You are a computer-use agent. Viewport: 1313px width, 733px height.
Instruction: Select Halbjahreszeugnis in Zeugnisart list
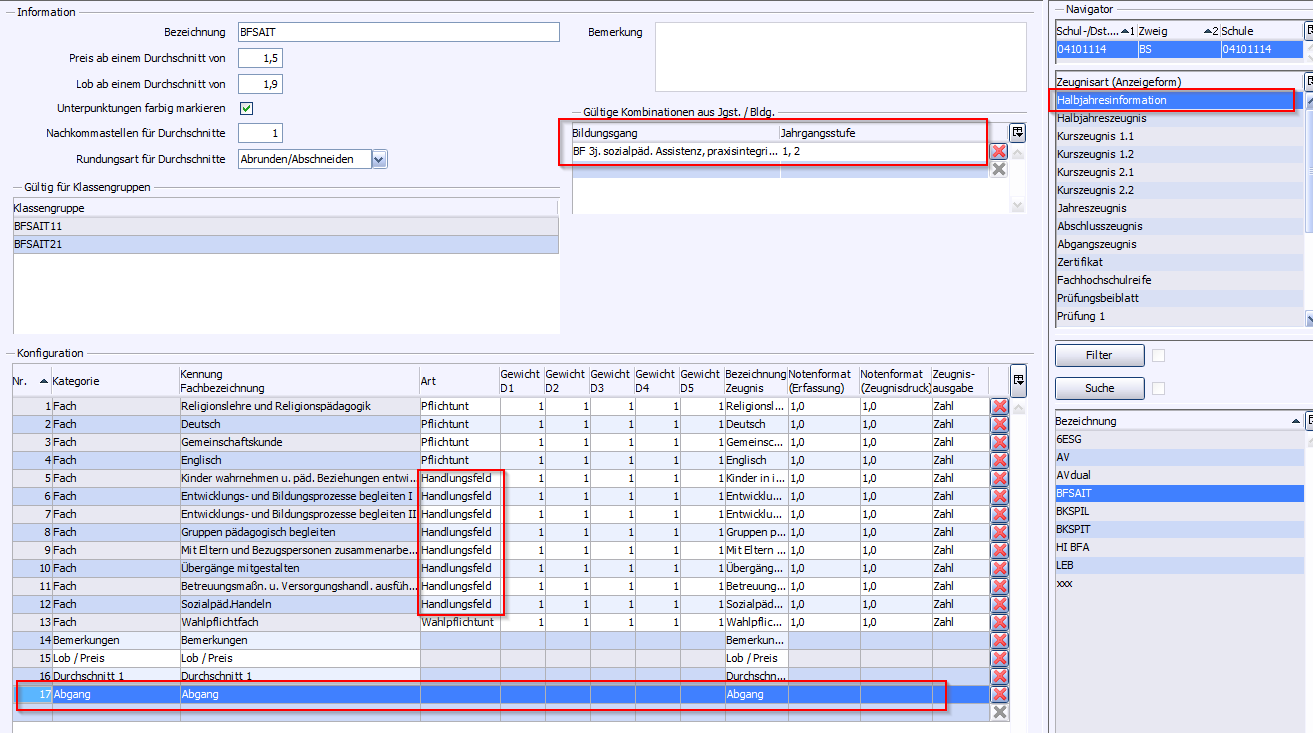click(1102, 118)
